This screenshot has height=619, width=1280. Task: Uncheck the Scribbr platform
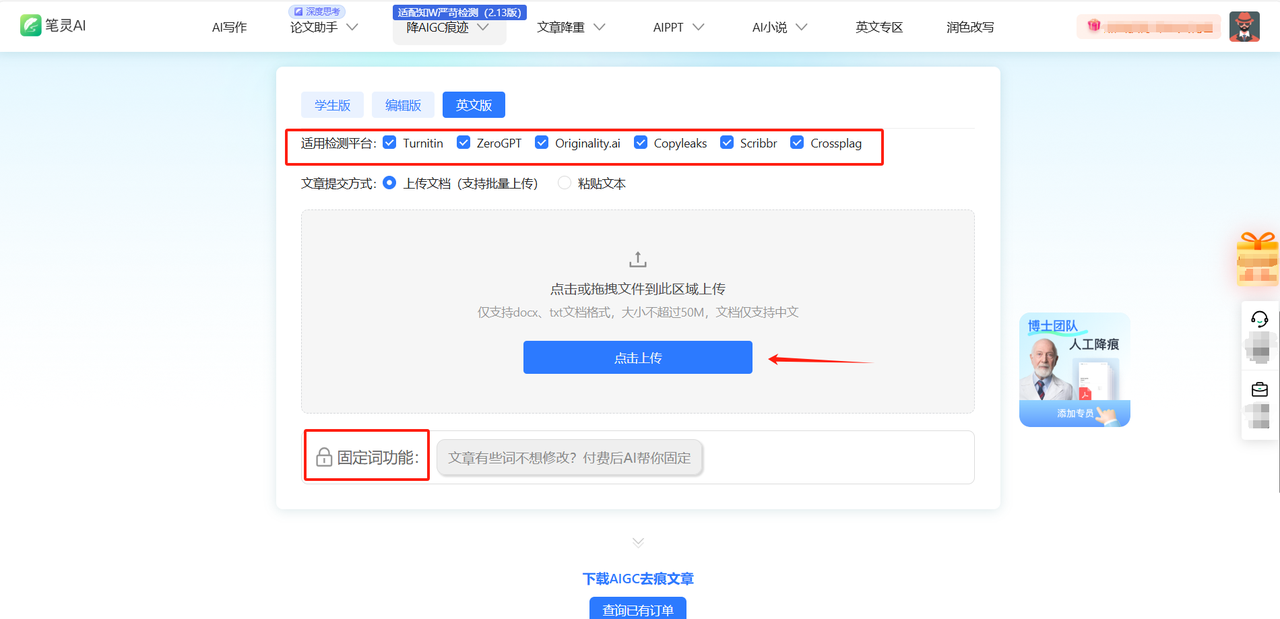727,143
